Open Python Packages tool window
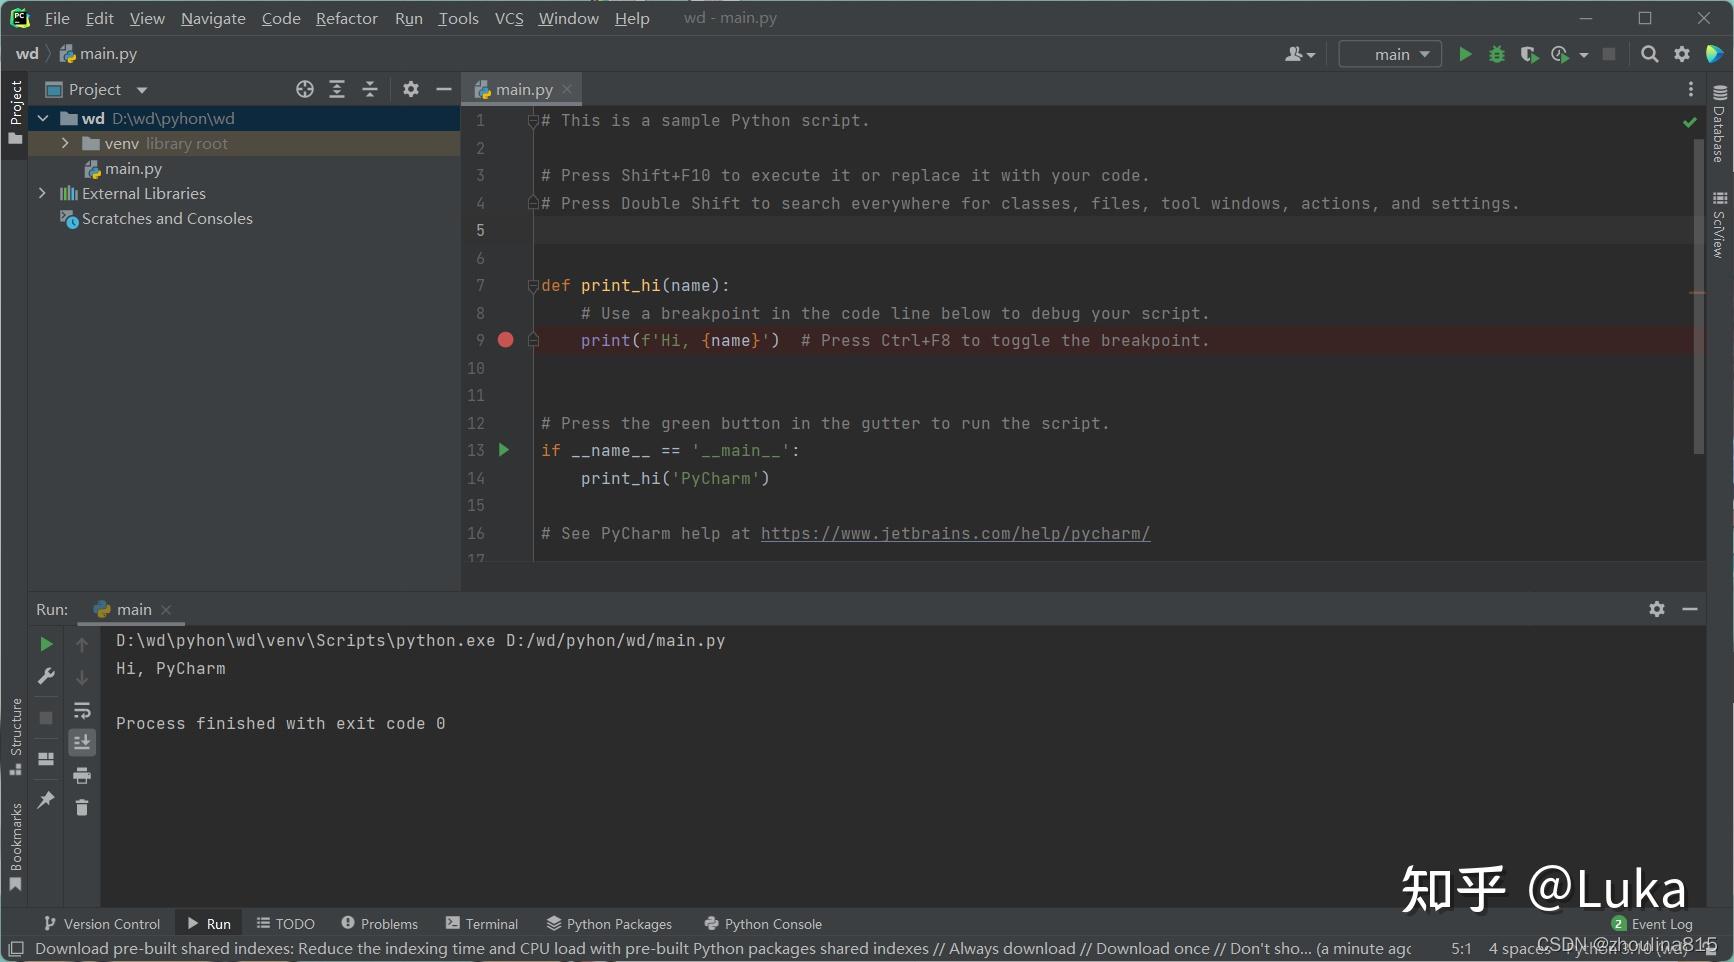1734x962 pixels. [x=609, y=924]
